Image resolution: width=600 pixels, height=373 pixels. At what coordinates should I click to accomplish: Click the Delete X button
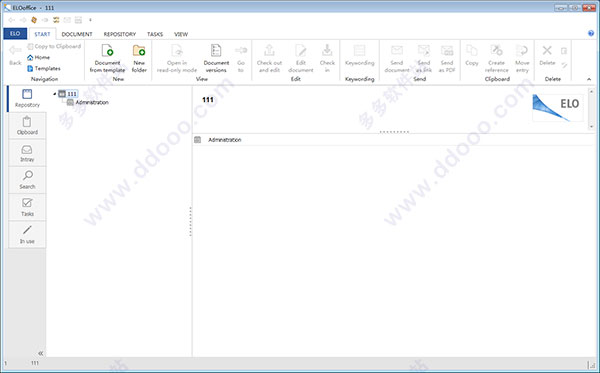tap(547, 55)
